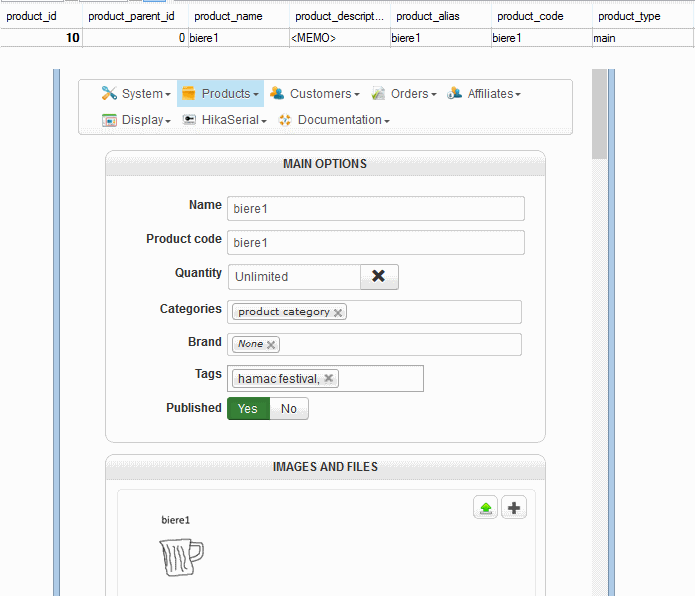Open the Documentation dropdown menu
The width and height of the screenshot is (695, 596).
click(334, 120)
